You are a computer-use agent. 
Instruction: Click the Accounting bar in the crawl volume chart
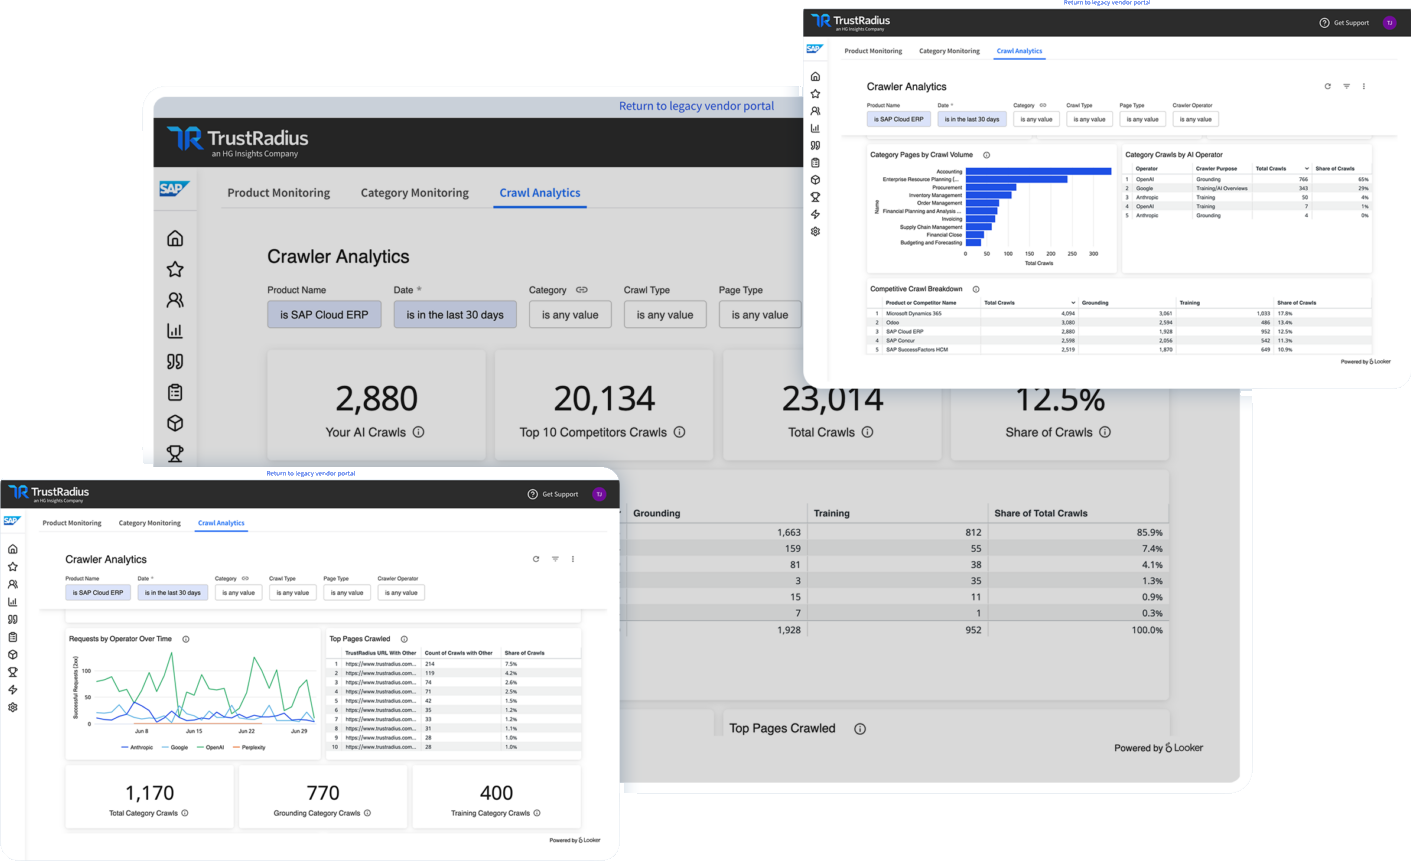pyautogui.click(x=1038, y=171)
